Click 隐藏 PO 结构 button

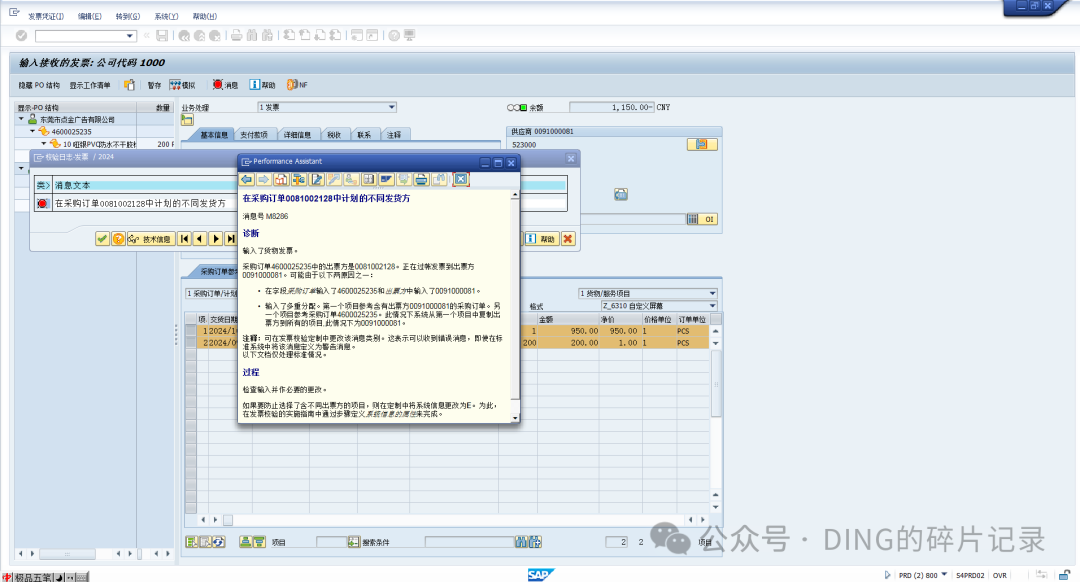tap(39, 85)
